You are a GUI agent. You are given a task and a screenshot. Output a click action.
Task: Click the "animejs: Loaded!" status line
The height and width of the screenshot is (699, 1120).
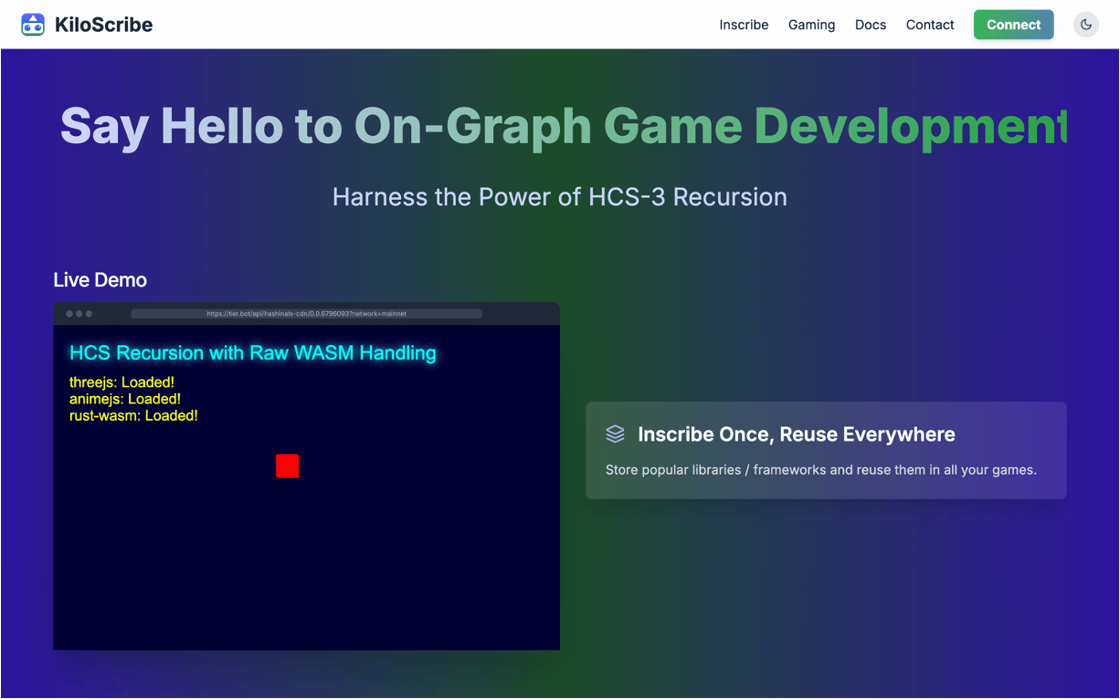click(125, 398)
